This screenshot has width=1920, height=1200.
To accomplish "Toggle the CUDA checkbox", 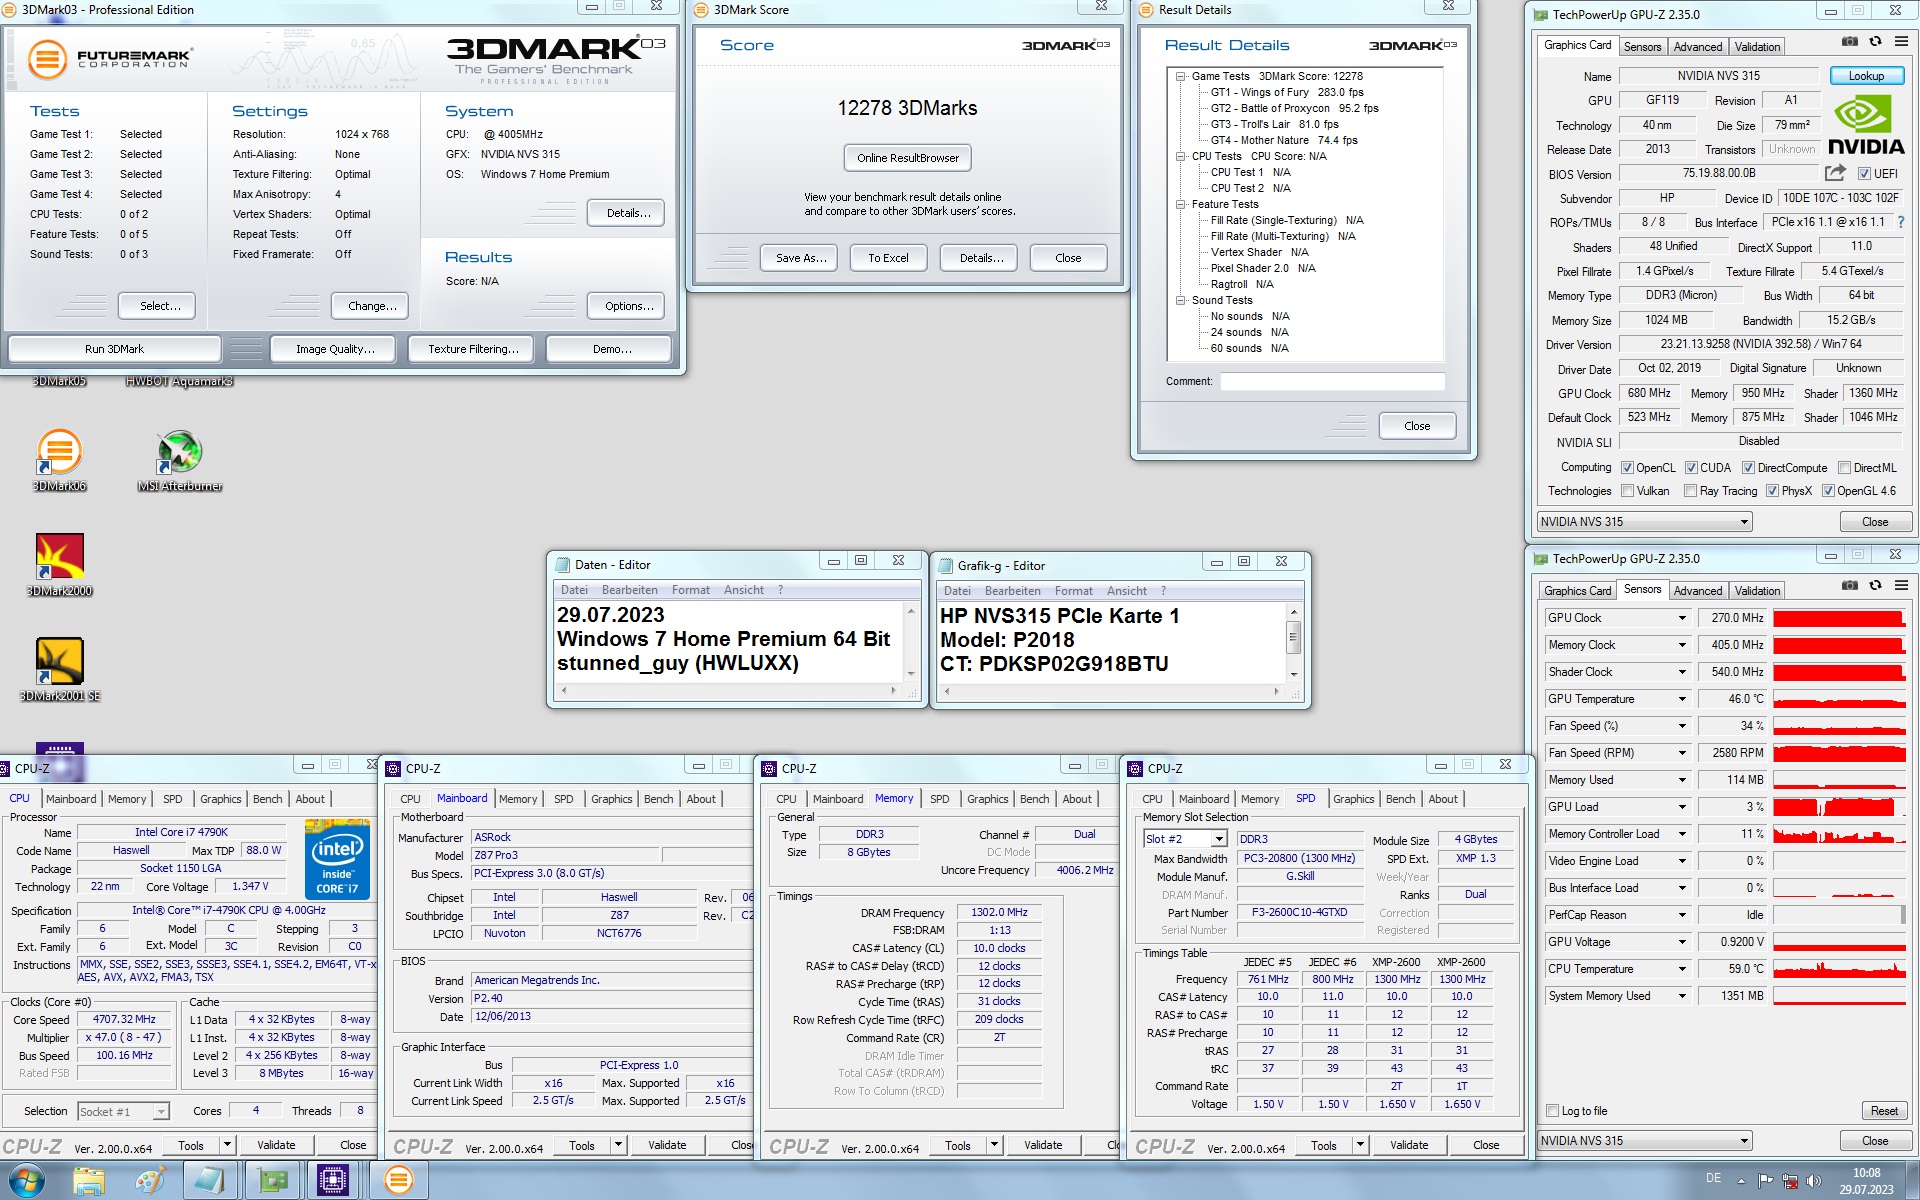I will coord(1691,468).
